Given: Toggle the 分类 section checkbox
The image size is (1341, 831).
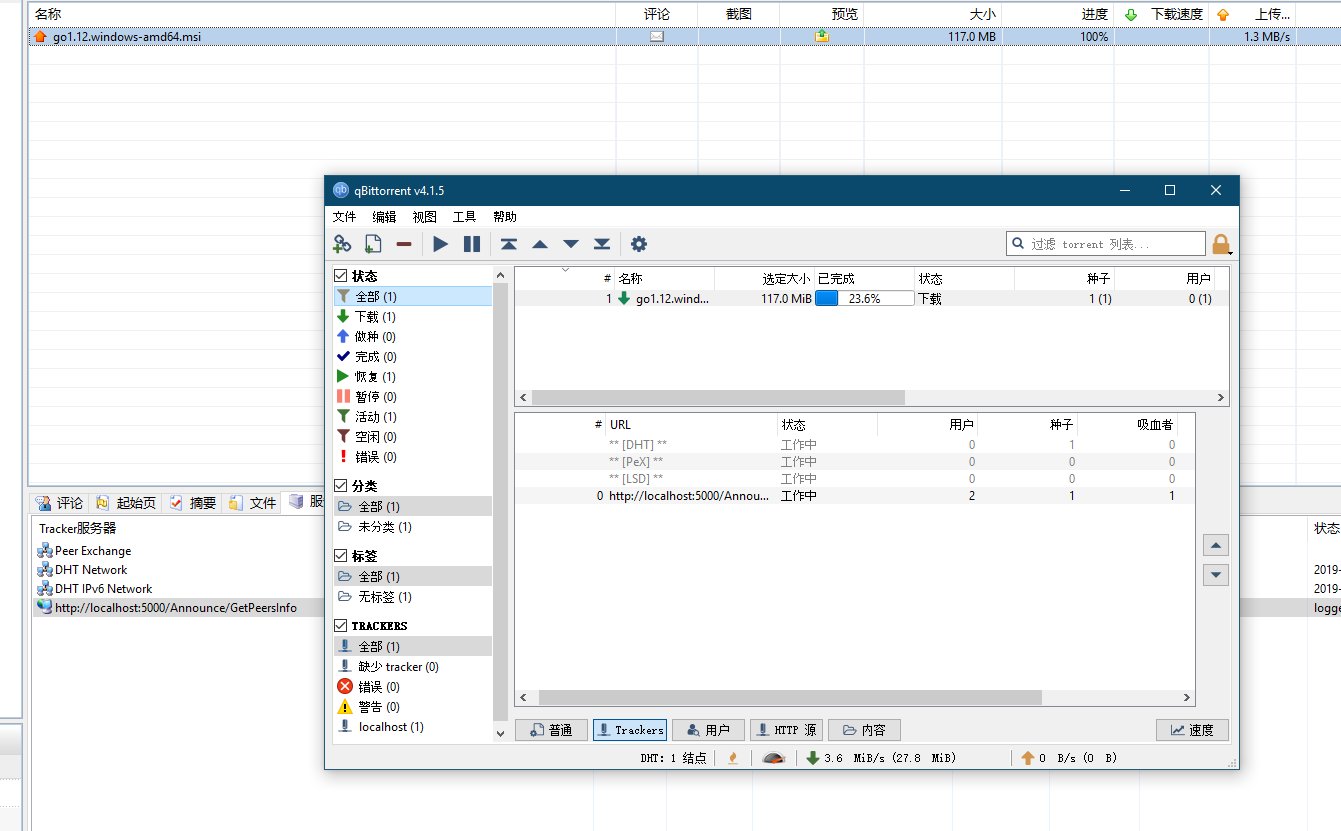Looking at the screenshot, I should pos(341,486).
